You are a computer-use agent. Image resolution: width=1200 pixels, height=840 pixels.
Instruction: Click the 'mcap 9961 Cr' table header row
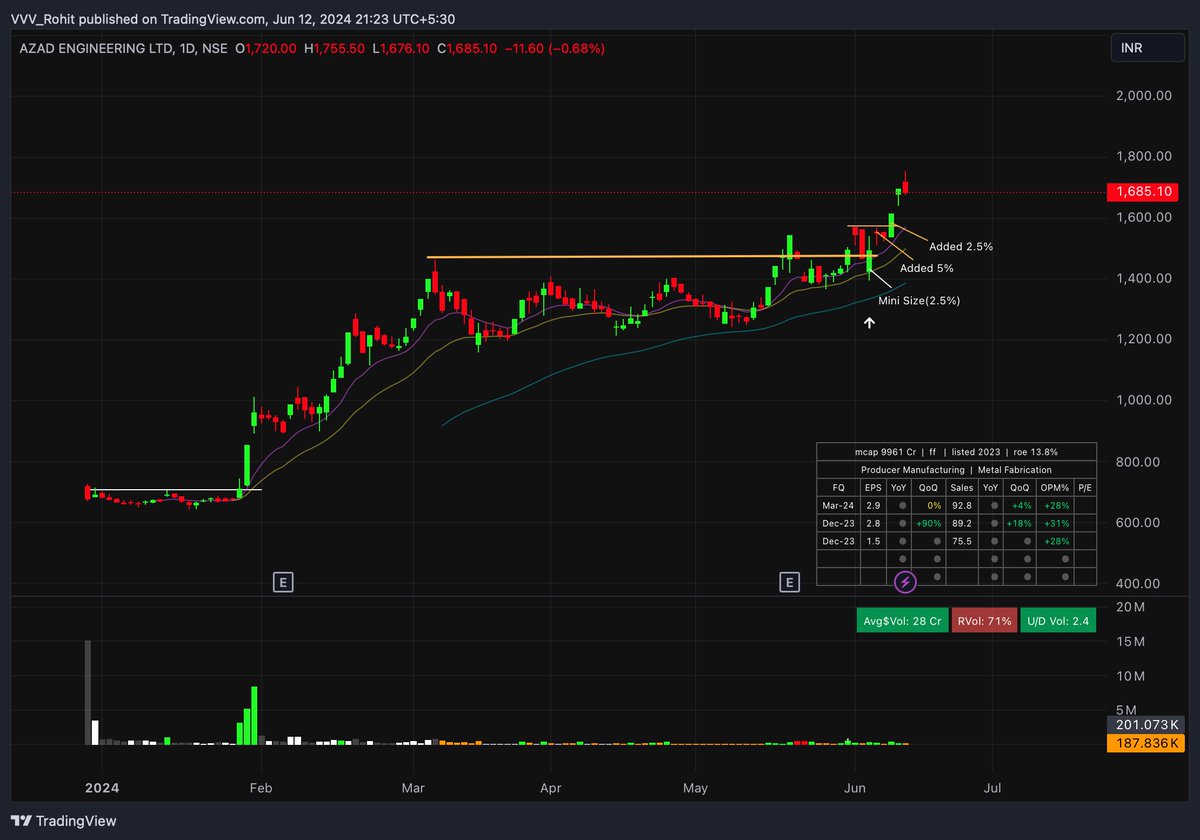[957, 452]
